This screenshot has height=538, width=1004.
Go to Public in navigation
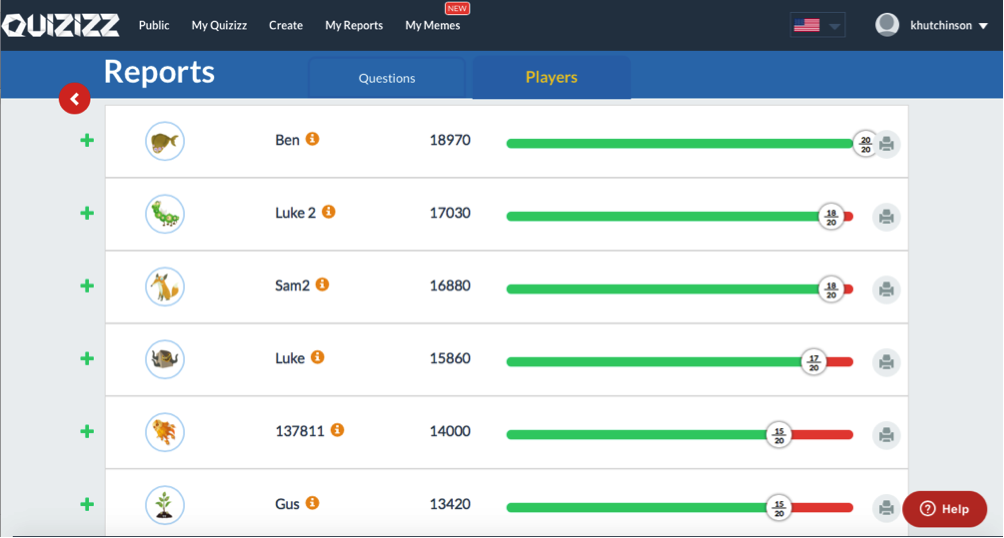[x=154, y=25]
